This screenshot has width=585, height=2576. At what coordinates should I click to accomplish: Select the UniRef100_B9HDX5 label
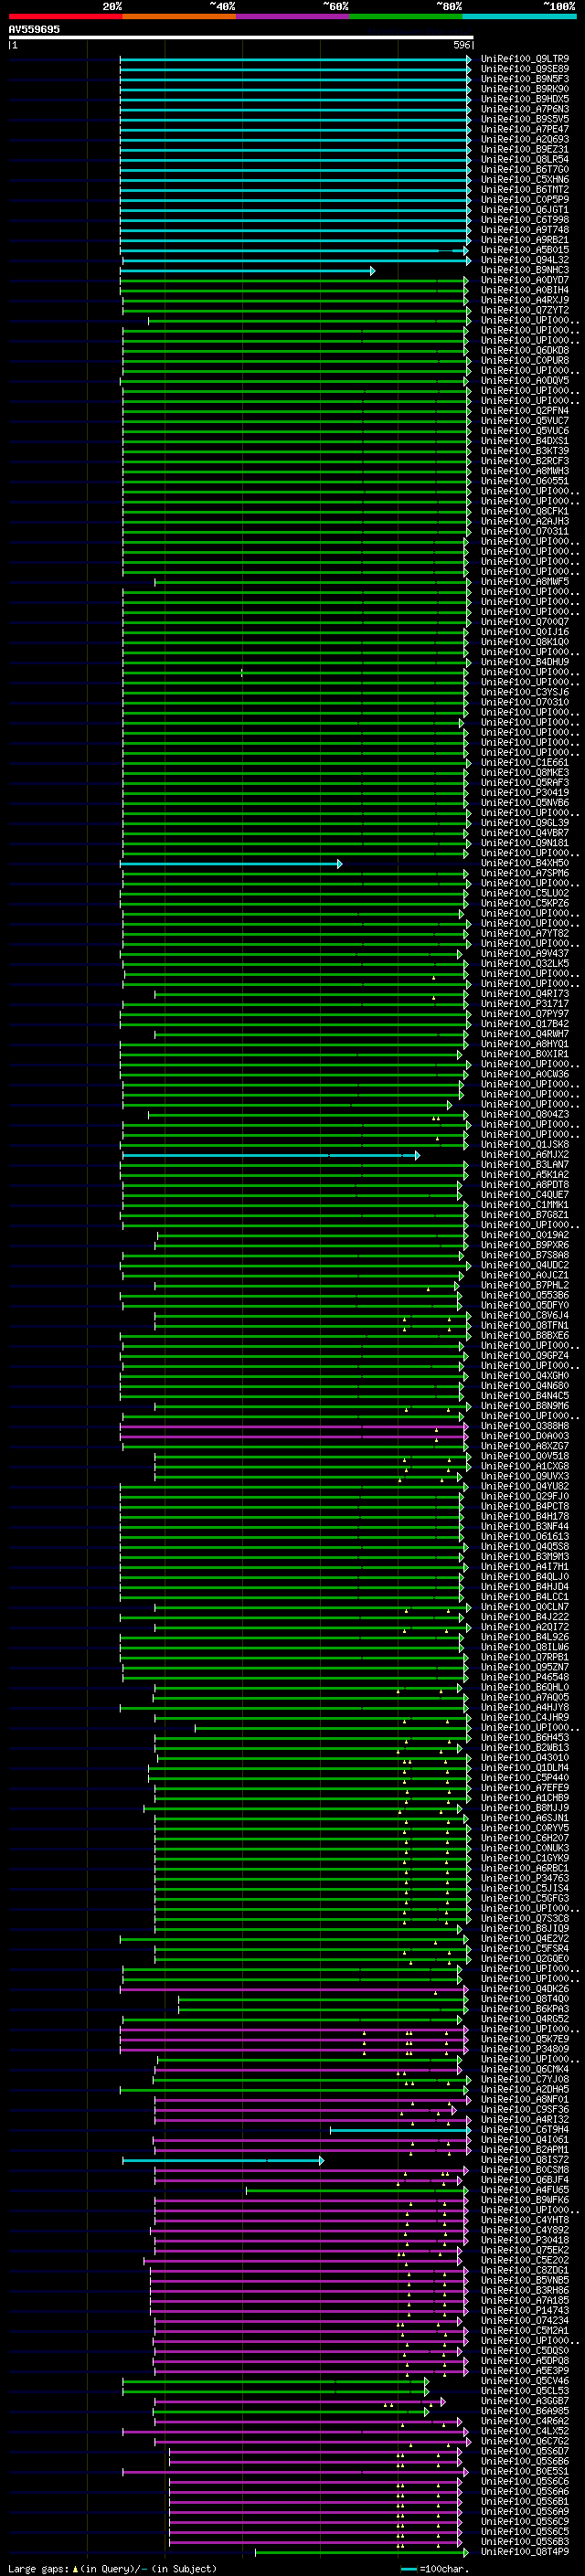pyautogui.click(x=524, y=99)
